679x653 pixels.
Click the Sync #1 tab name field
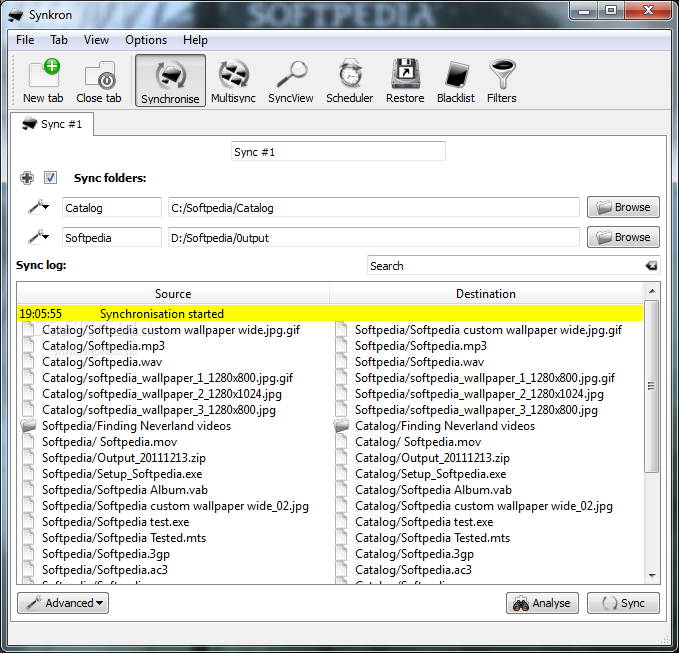click(338, 152)
